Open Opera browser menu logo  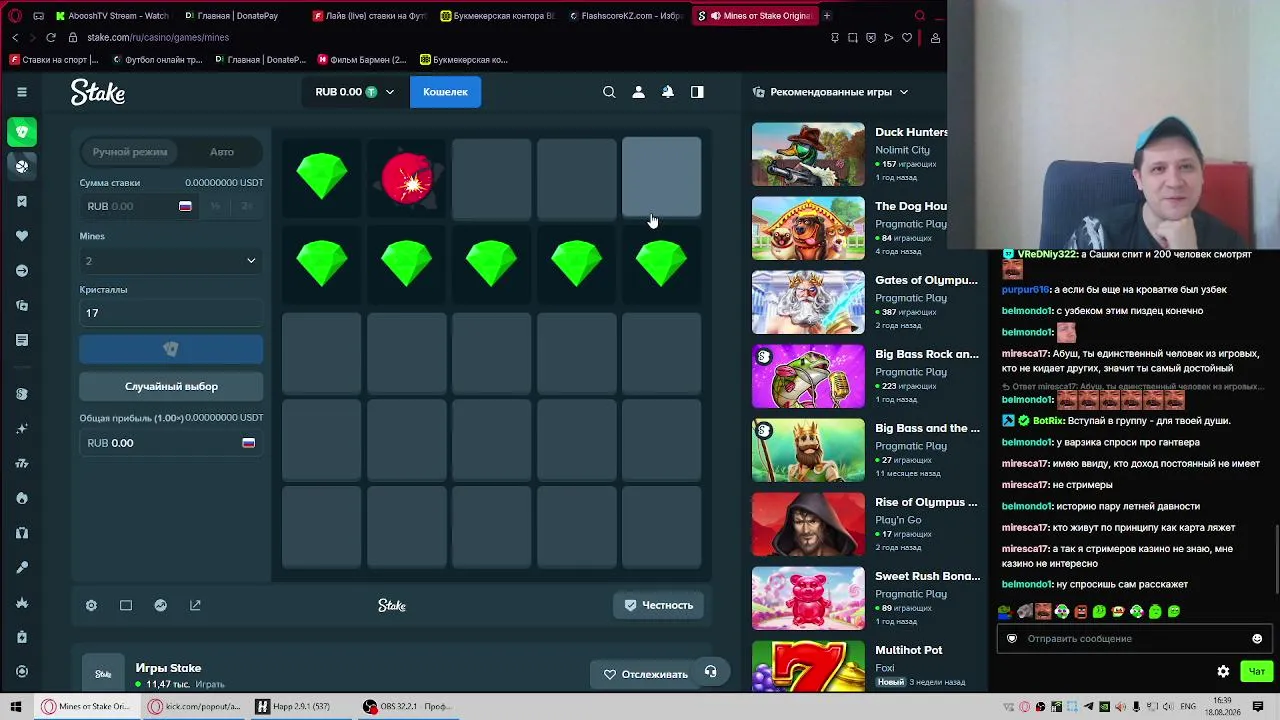(14, 16)
